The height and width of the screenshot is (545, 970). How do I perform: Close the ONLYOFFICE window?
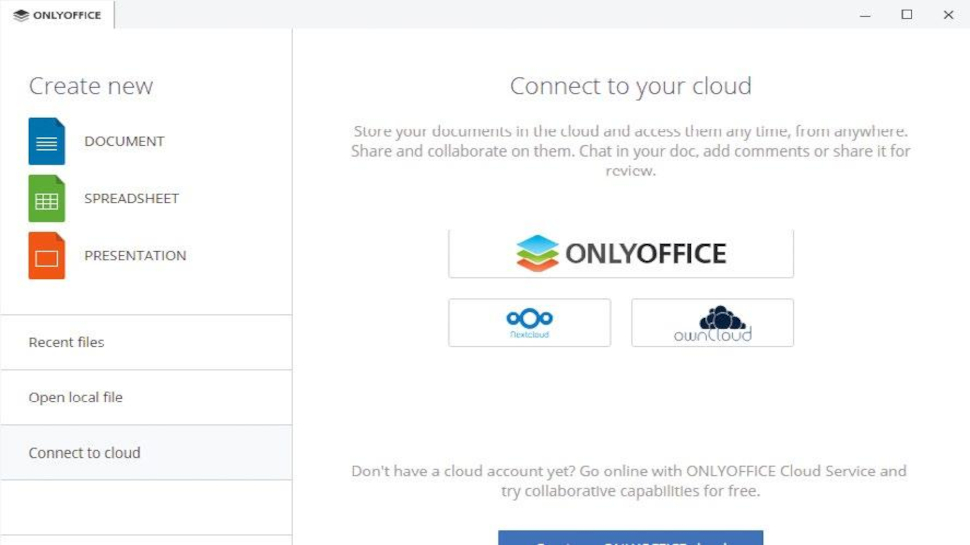948,15
